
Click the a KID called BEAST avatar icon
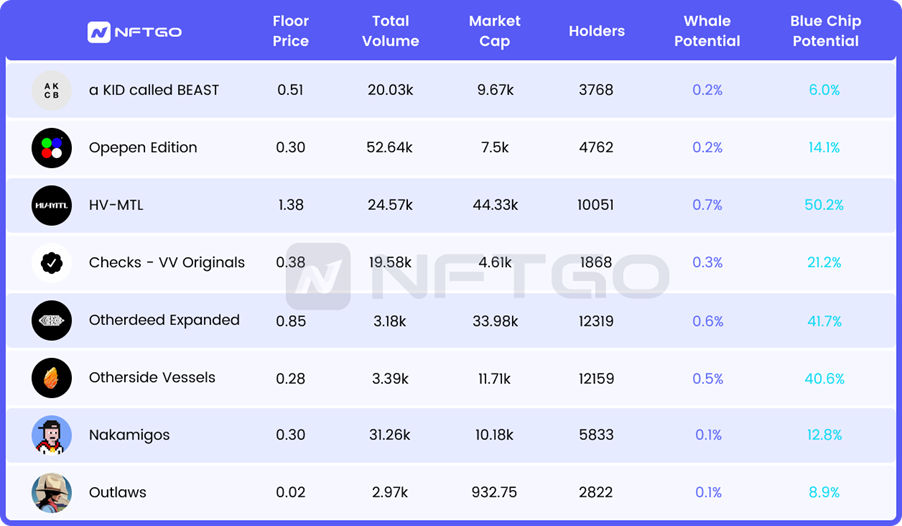[52, 90]
